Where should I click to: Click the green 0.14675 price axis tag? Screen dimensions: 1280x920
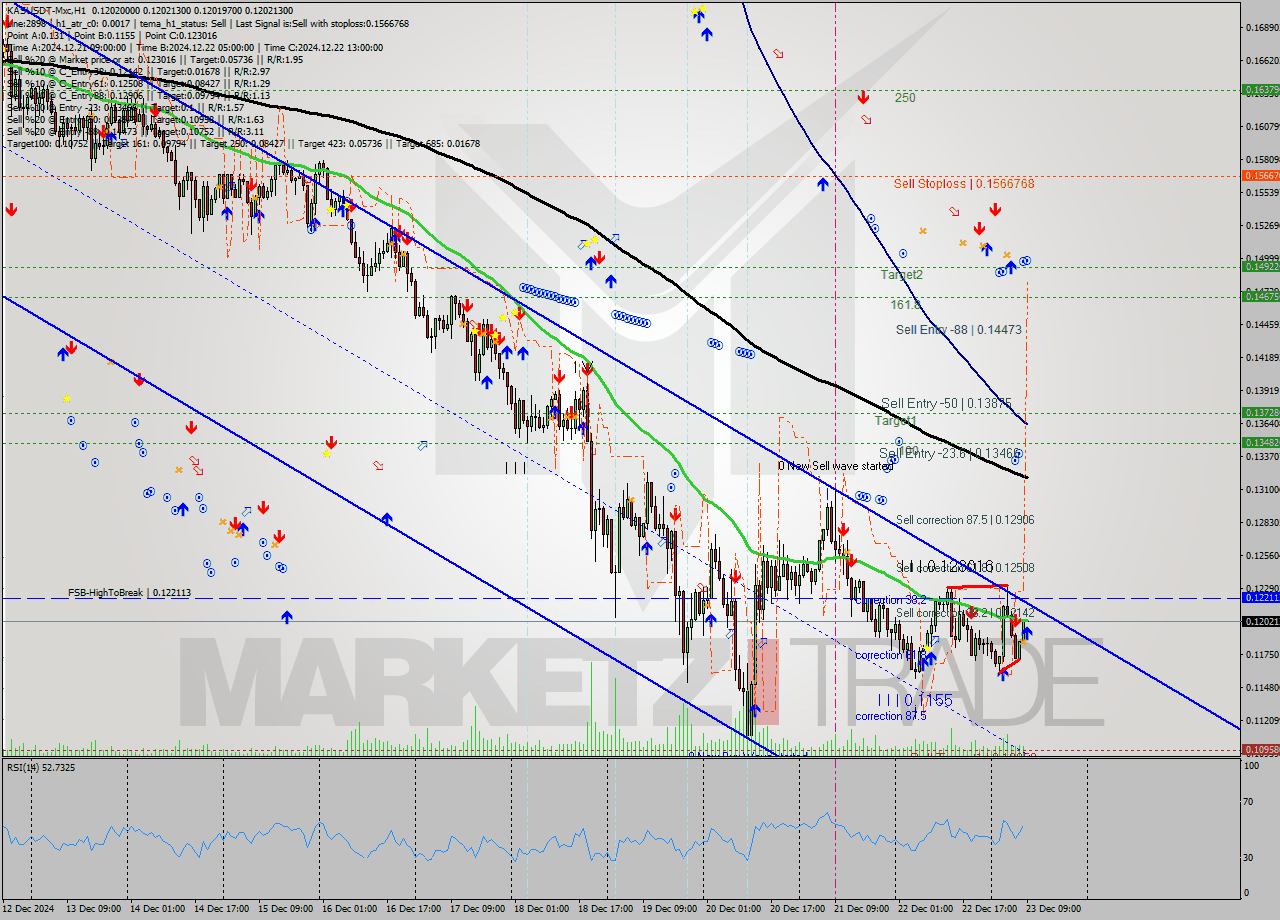[x=1260, y=296]
